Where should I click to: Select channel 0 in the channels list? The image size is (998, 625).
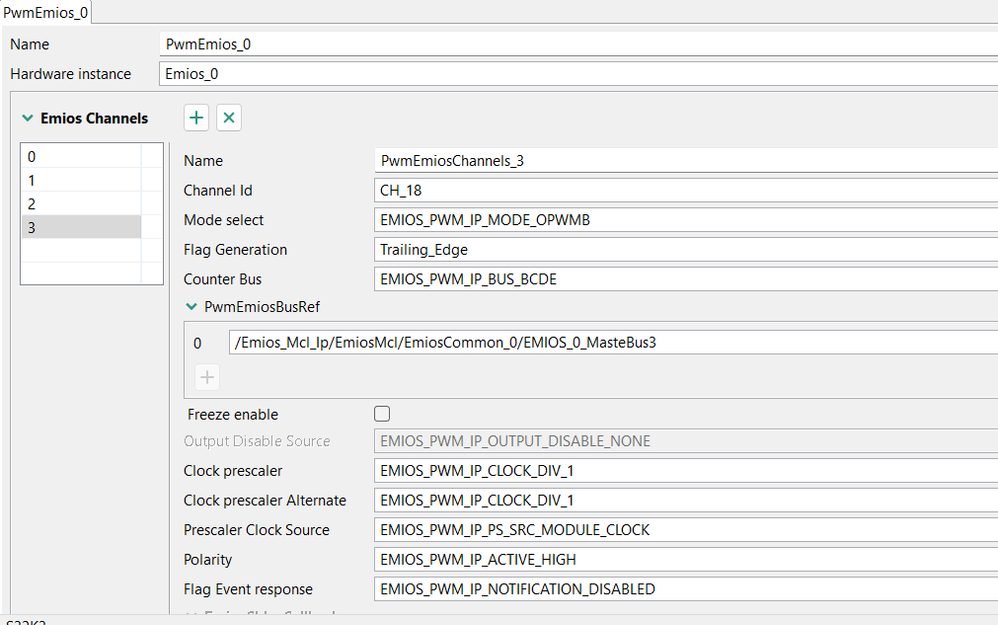click(80, 156)
